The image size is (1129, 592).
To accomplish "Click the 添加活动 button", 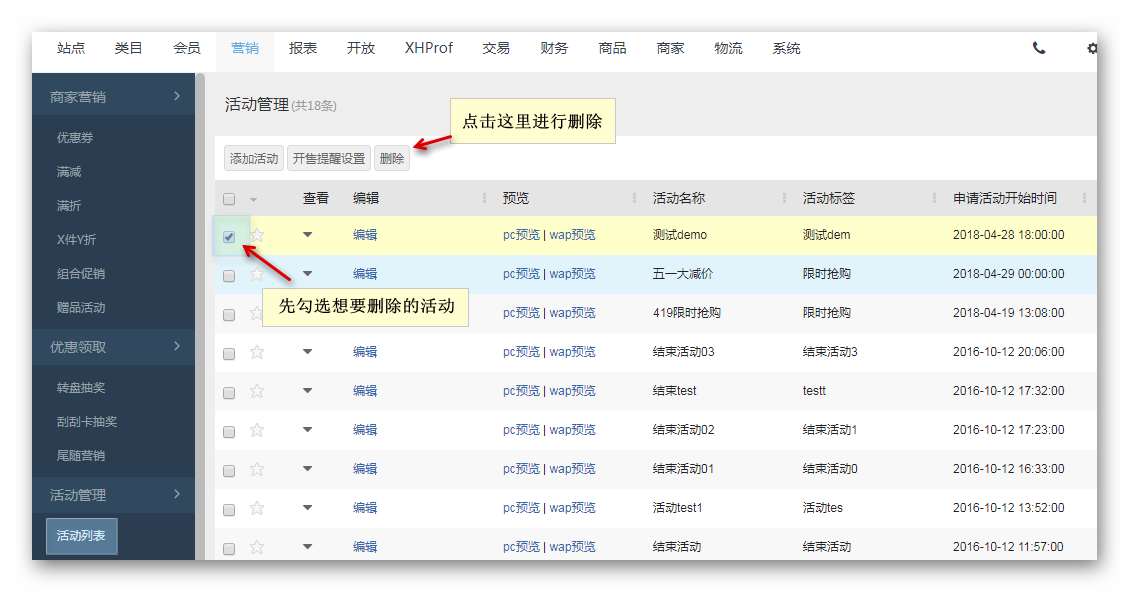I will pyautogui.click(x=253, y=158).
